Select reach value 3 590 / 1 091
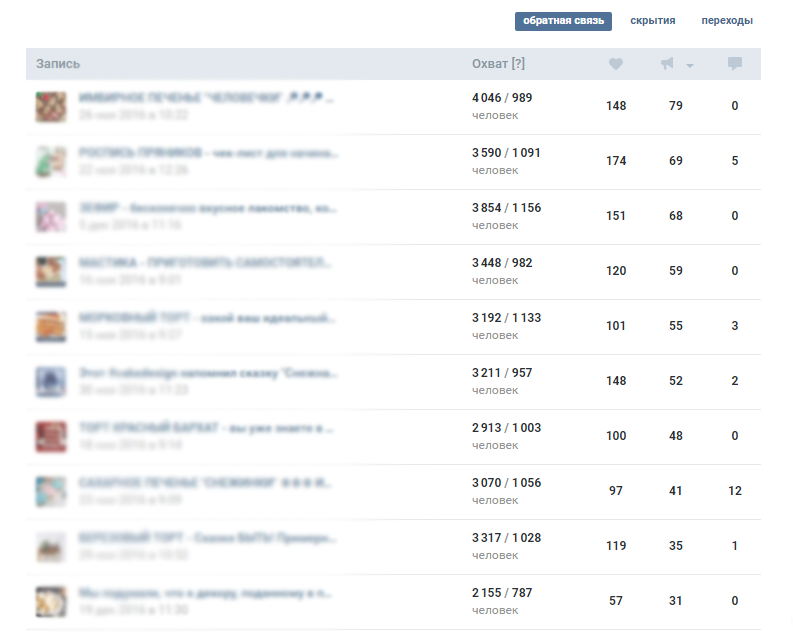 pyautogui.click(x=506, y=153)
